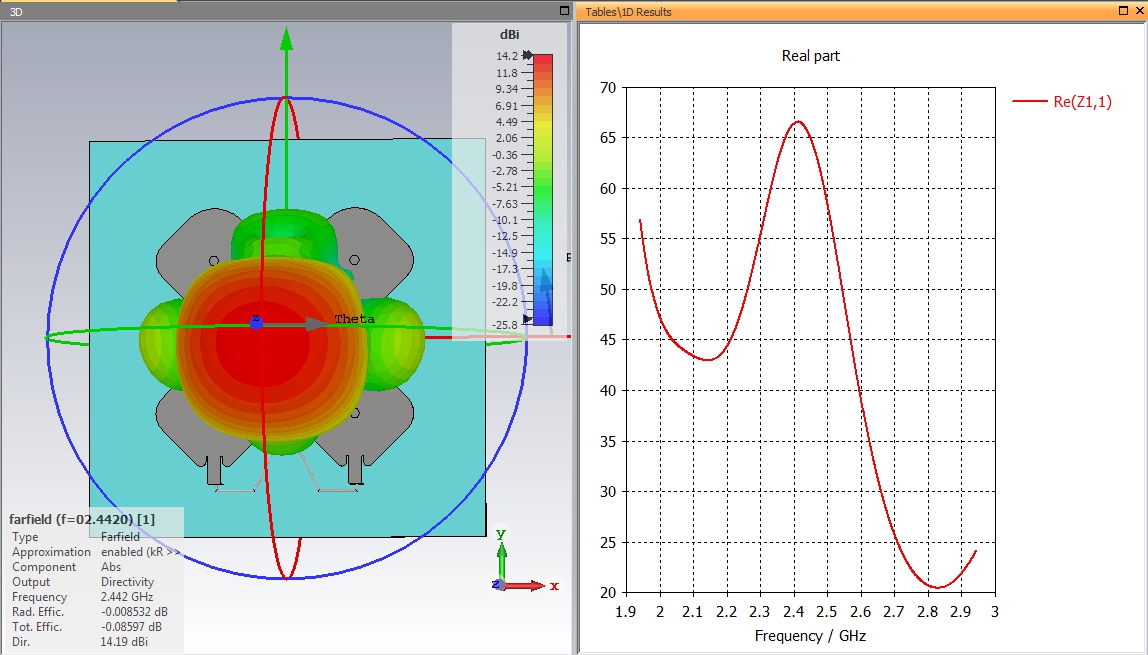Click the dBi unit label above scale
This screenshot has height=655, width=1148.
510,34
